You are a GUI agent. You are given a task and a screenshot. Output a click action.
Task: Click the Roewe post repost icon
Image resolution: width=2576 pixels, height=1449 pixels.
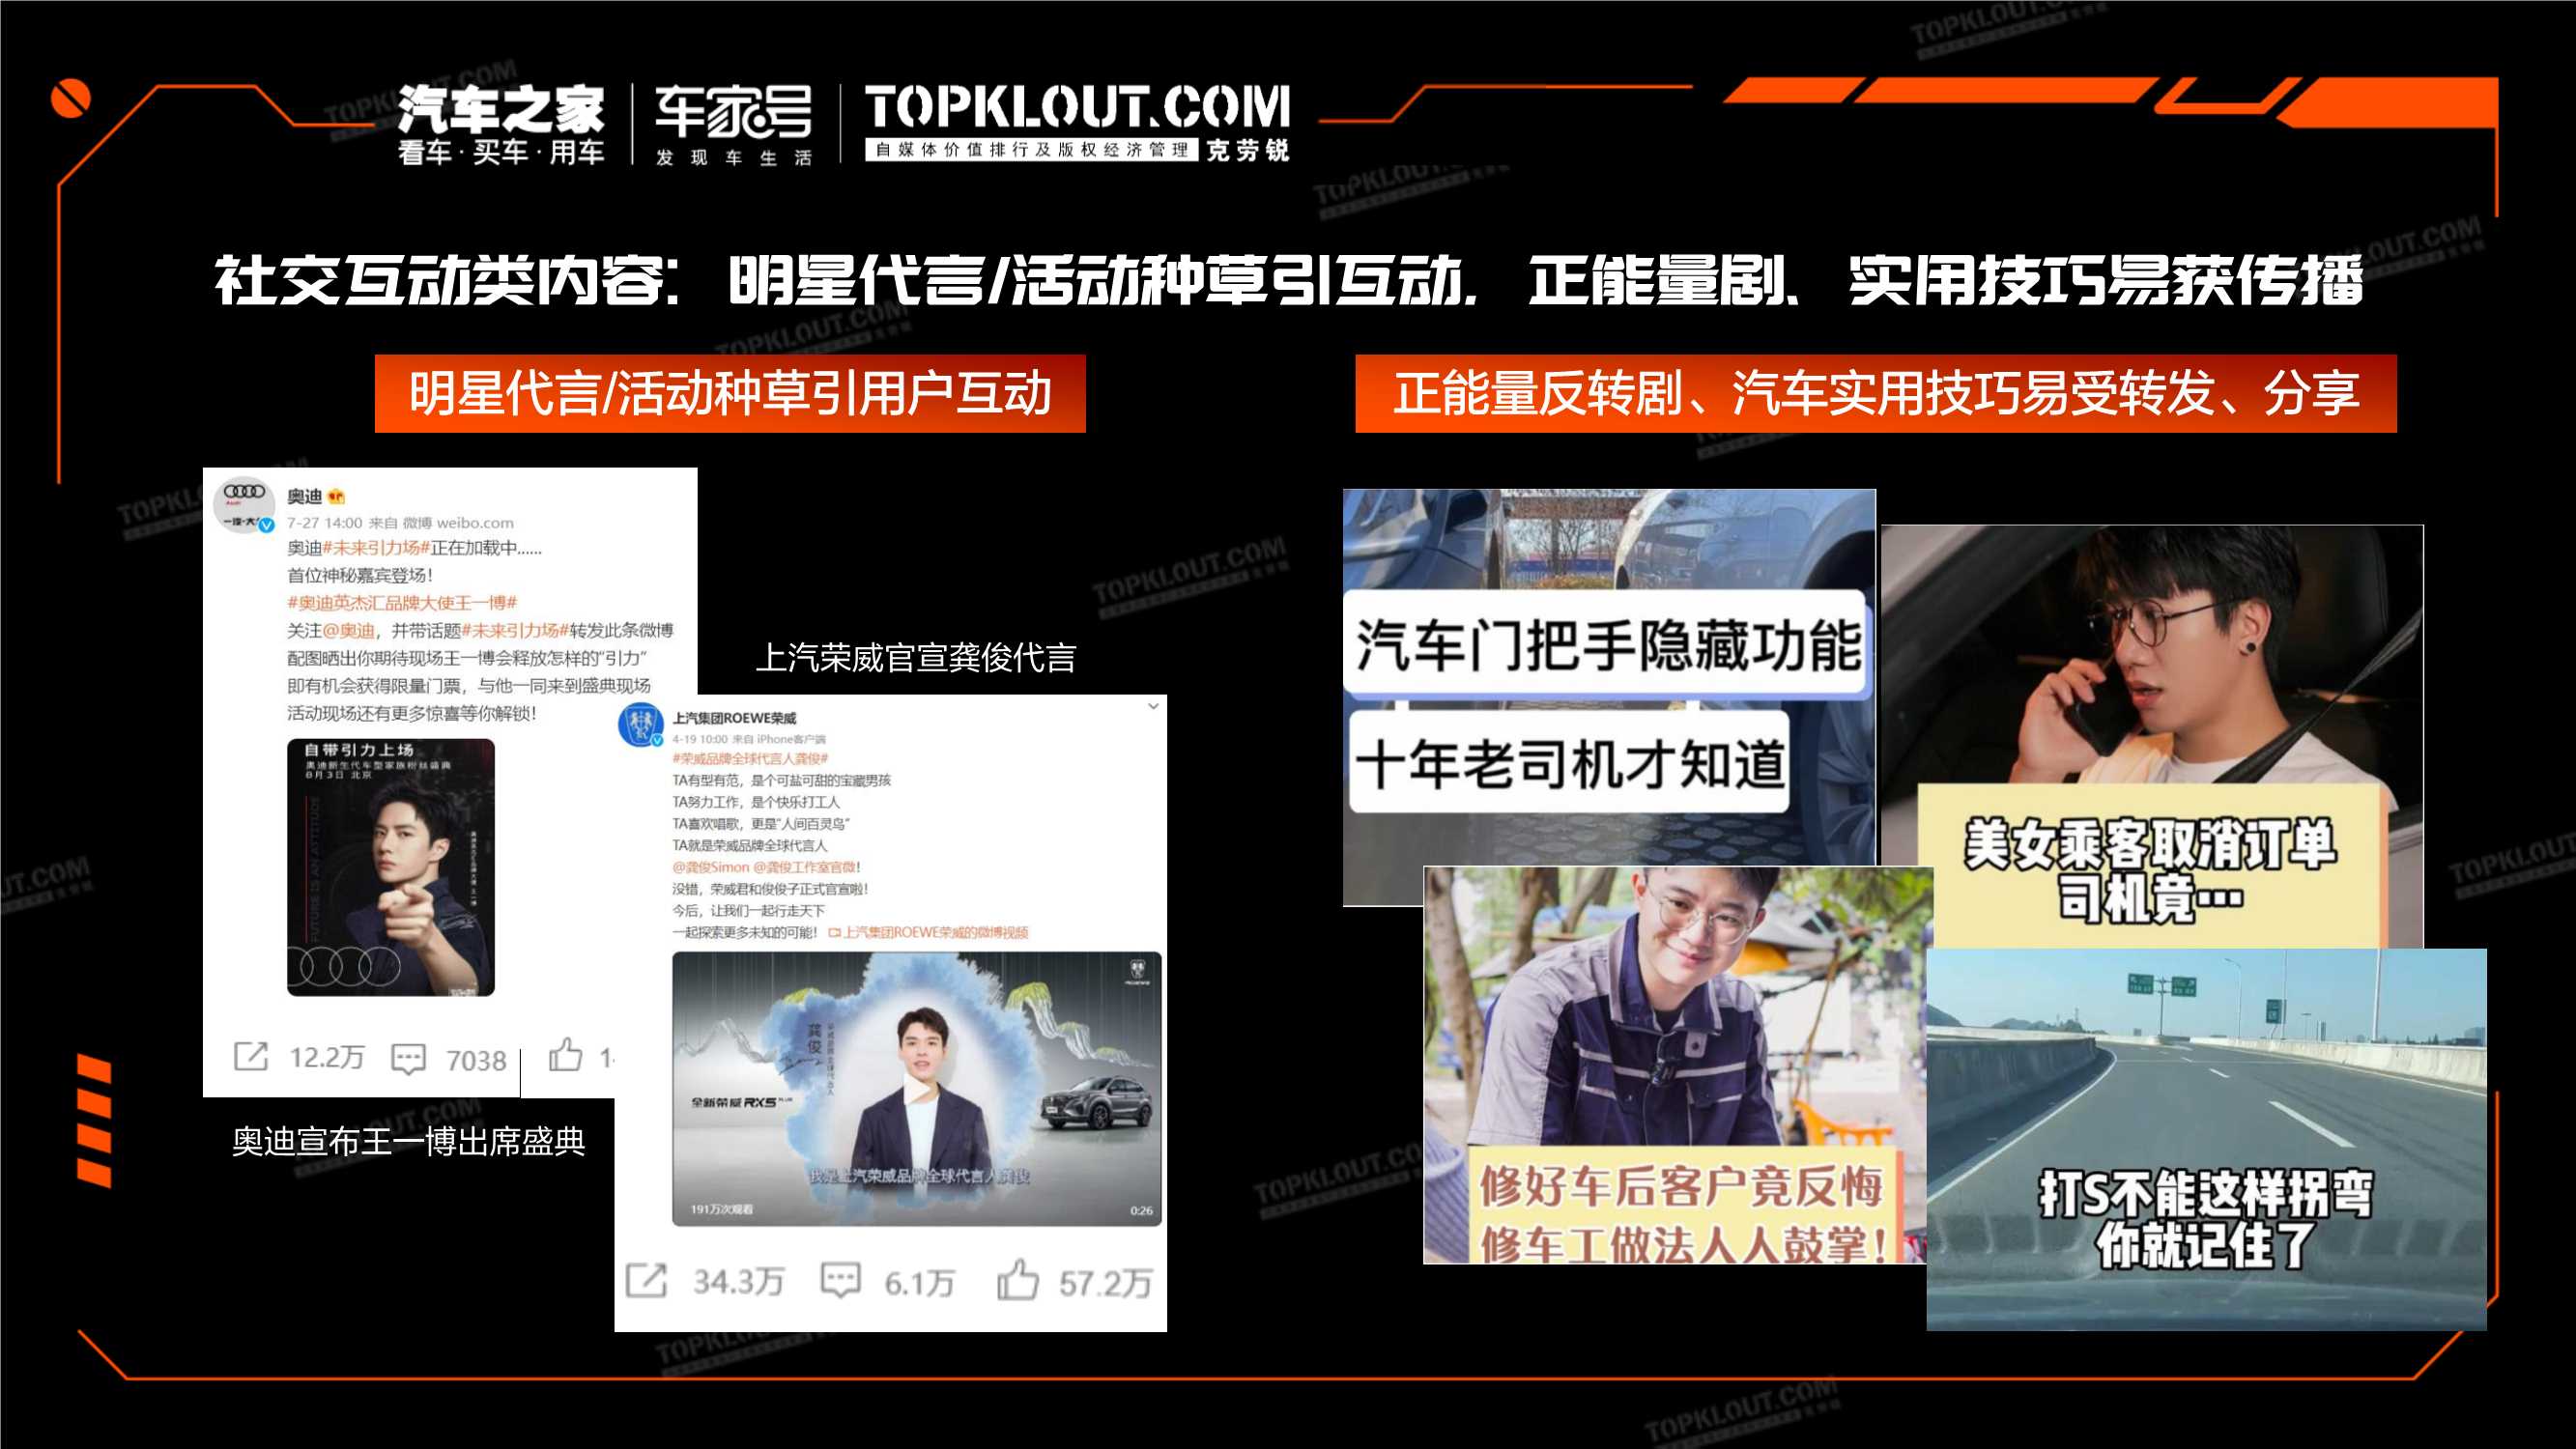click(x=646, y=1280)
